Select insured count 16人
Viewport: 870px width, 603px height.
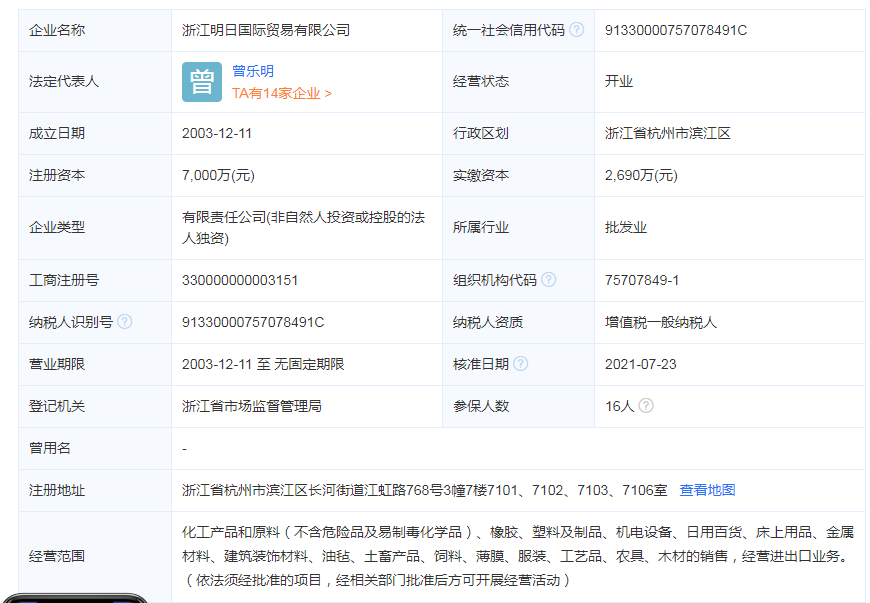click(619, 406)
